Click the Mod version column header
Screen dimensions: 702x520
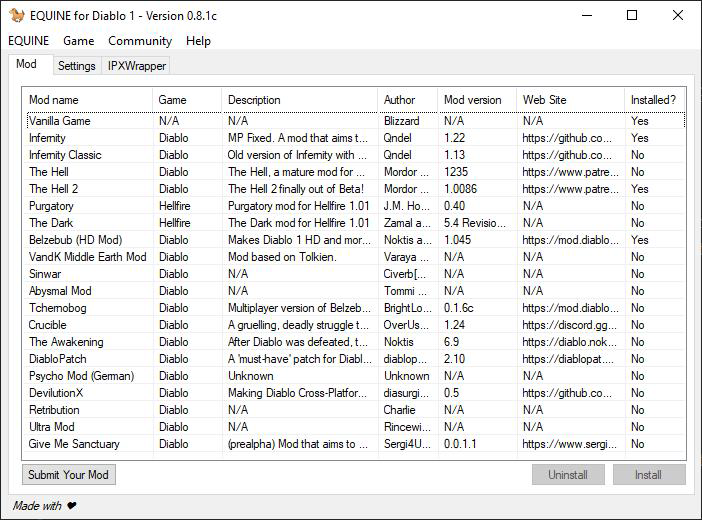tap(477, 100)
